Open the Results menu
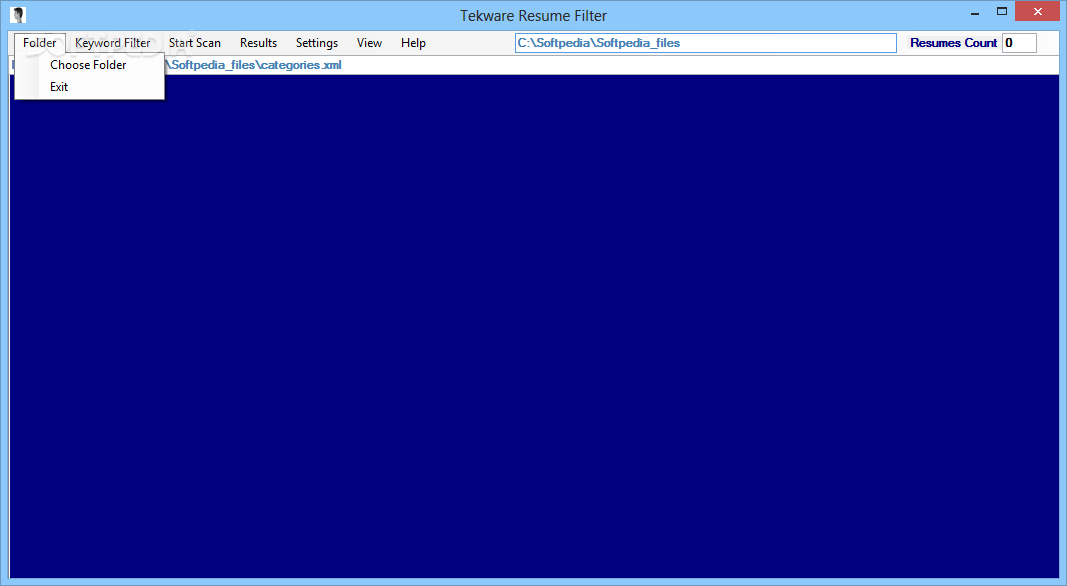 [259, 43]
